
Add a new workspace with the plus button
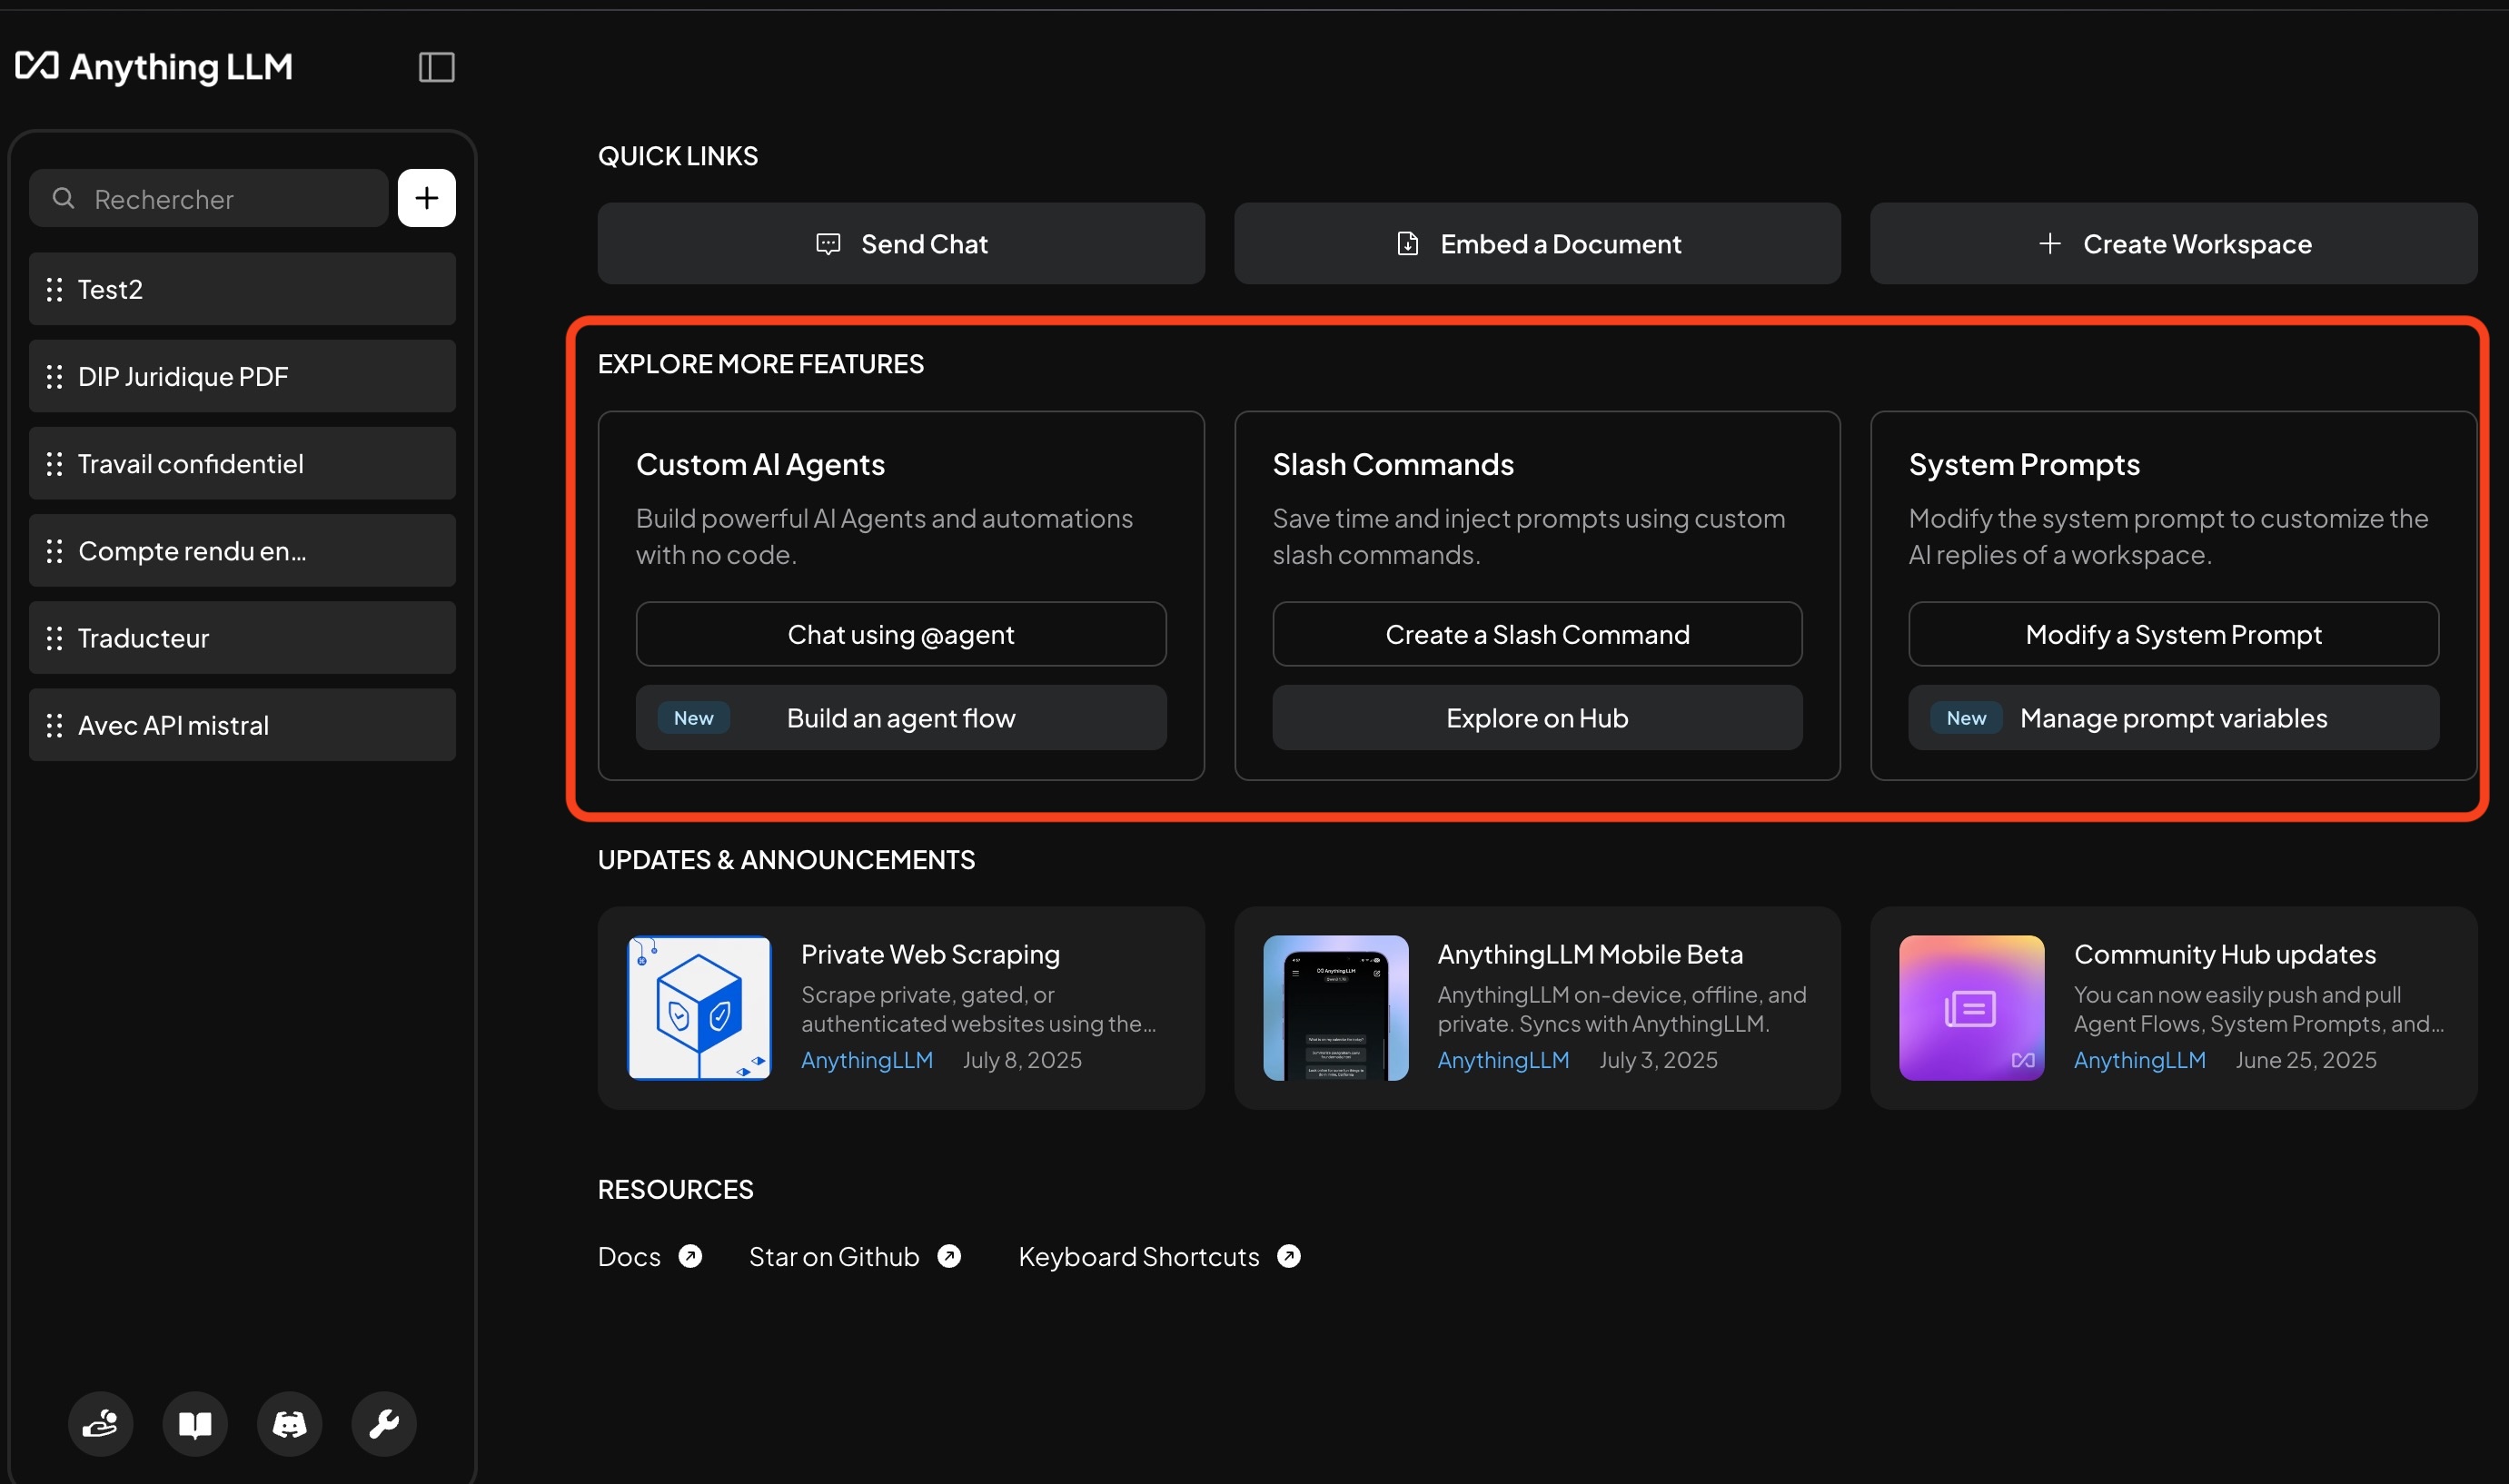[x=427, y=198]
